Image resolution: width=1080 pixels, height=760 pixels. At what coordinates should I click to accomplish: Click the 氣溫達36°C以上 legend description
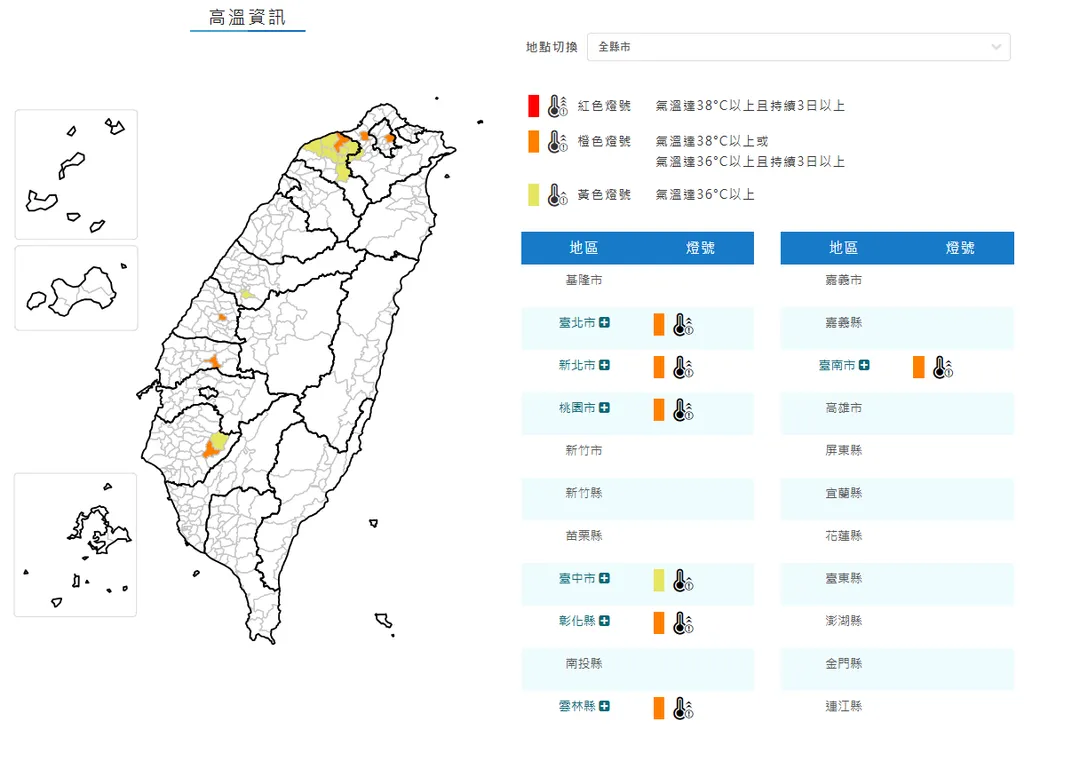(x=705, y=195)
